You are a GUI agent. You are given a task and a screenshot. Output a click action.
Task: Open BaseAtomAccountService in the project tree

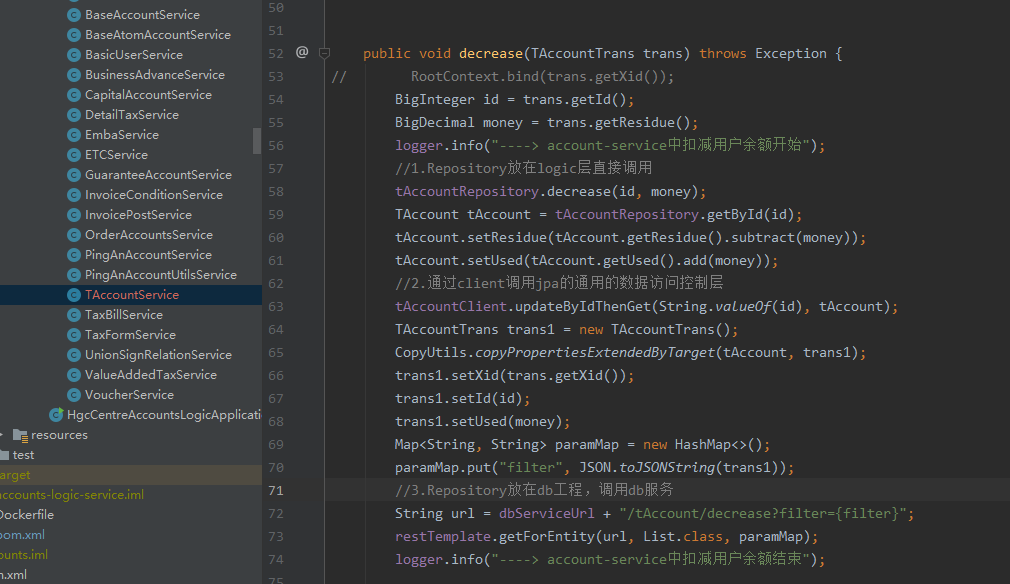coord(158,35)
